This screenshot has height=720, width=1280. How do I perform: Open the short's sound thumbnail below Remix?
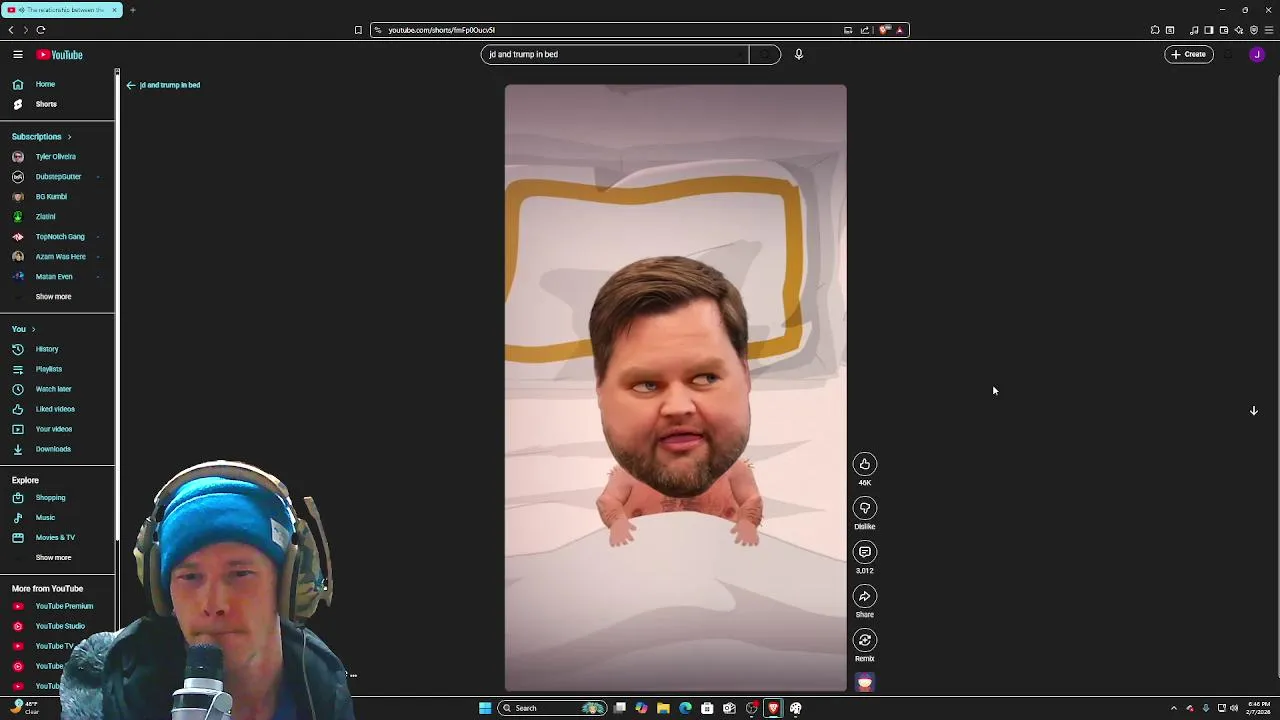click(x=865, y=682)
